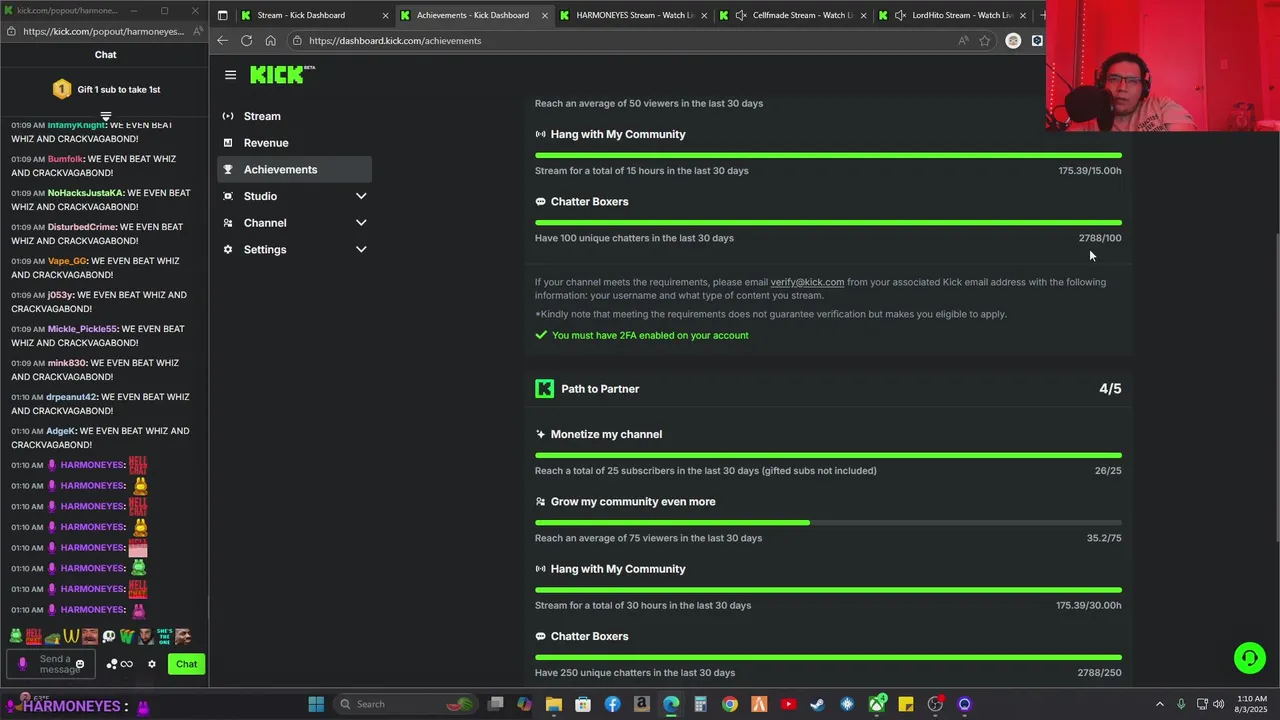Open the volume control in system tray

pyautogui.click(x=1219, y=704)
